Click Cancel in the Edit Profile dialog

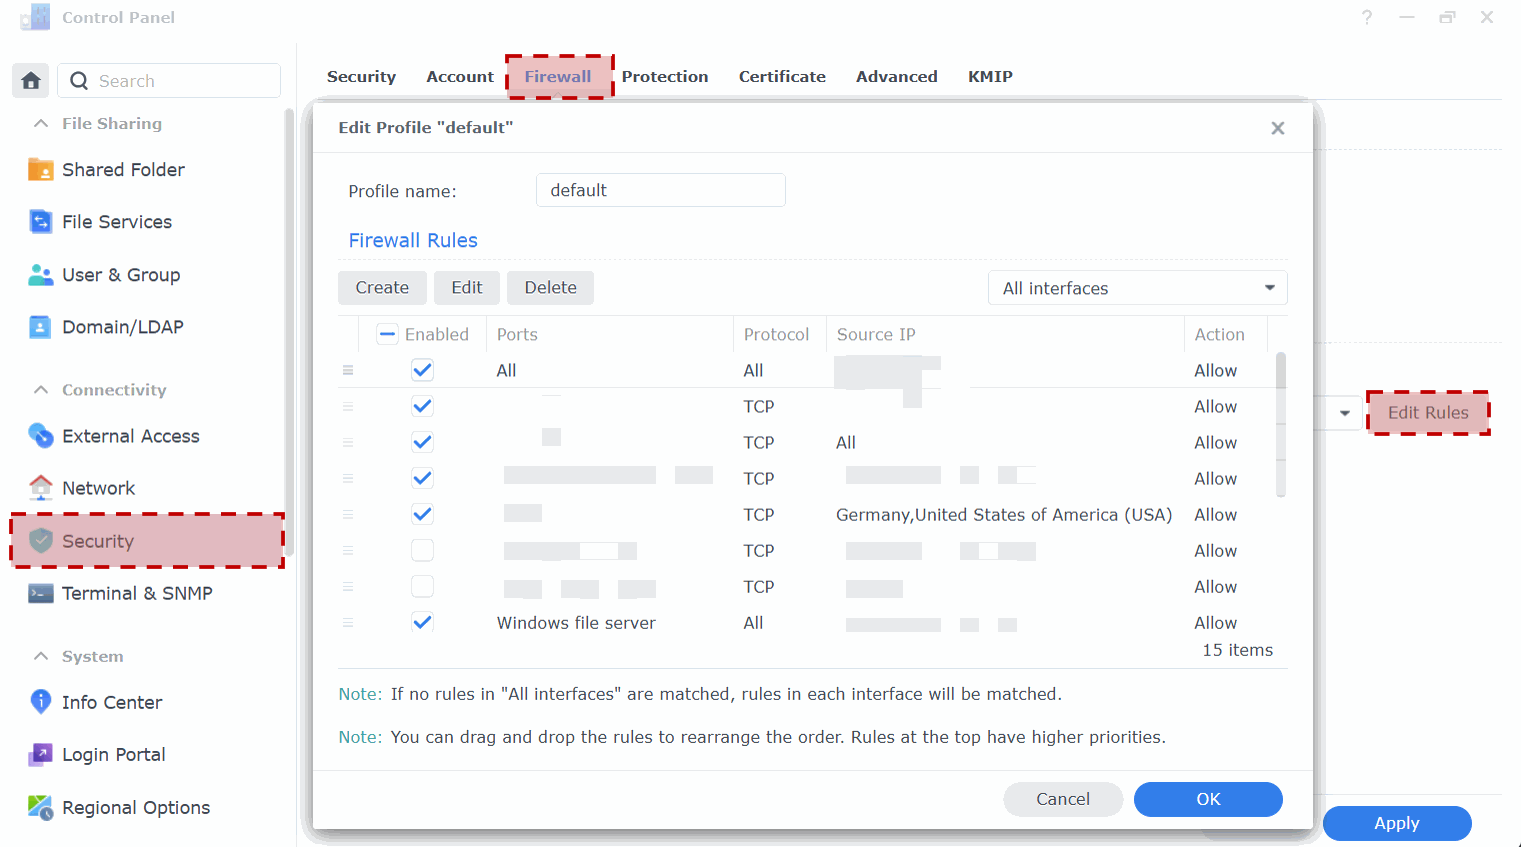[x=1063, y=799]
